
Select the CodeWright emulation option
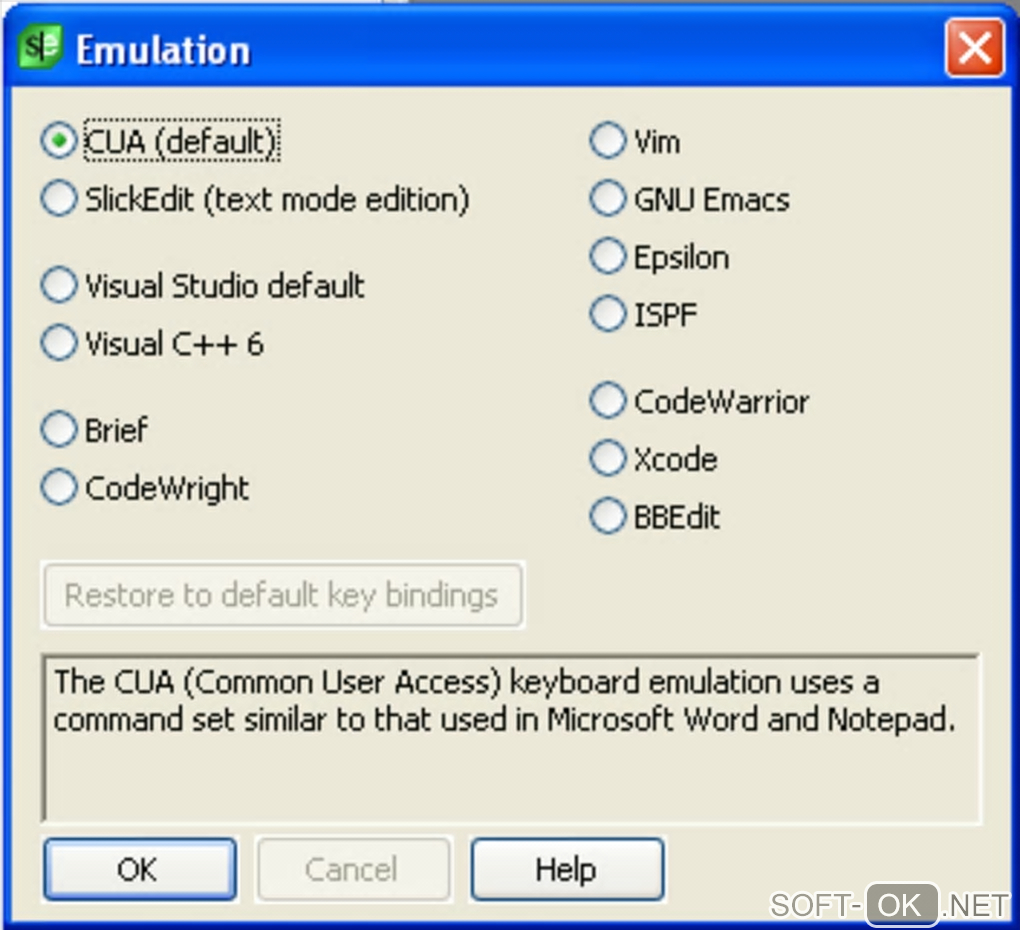(x=60, y=488)
